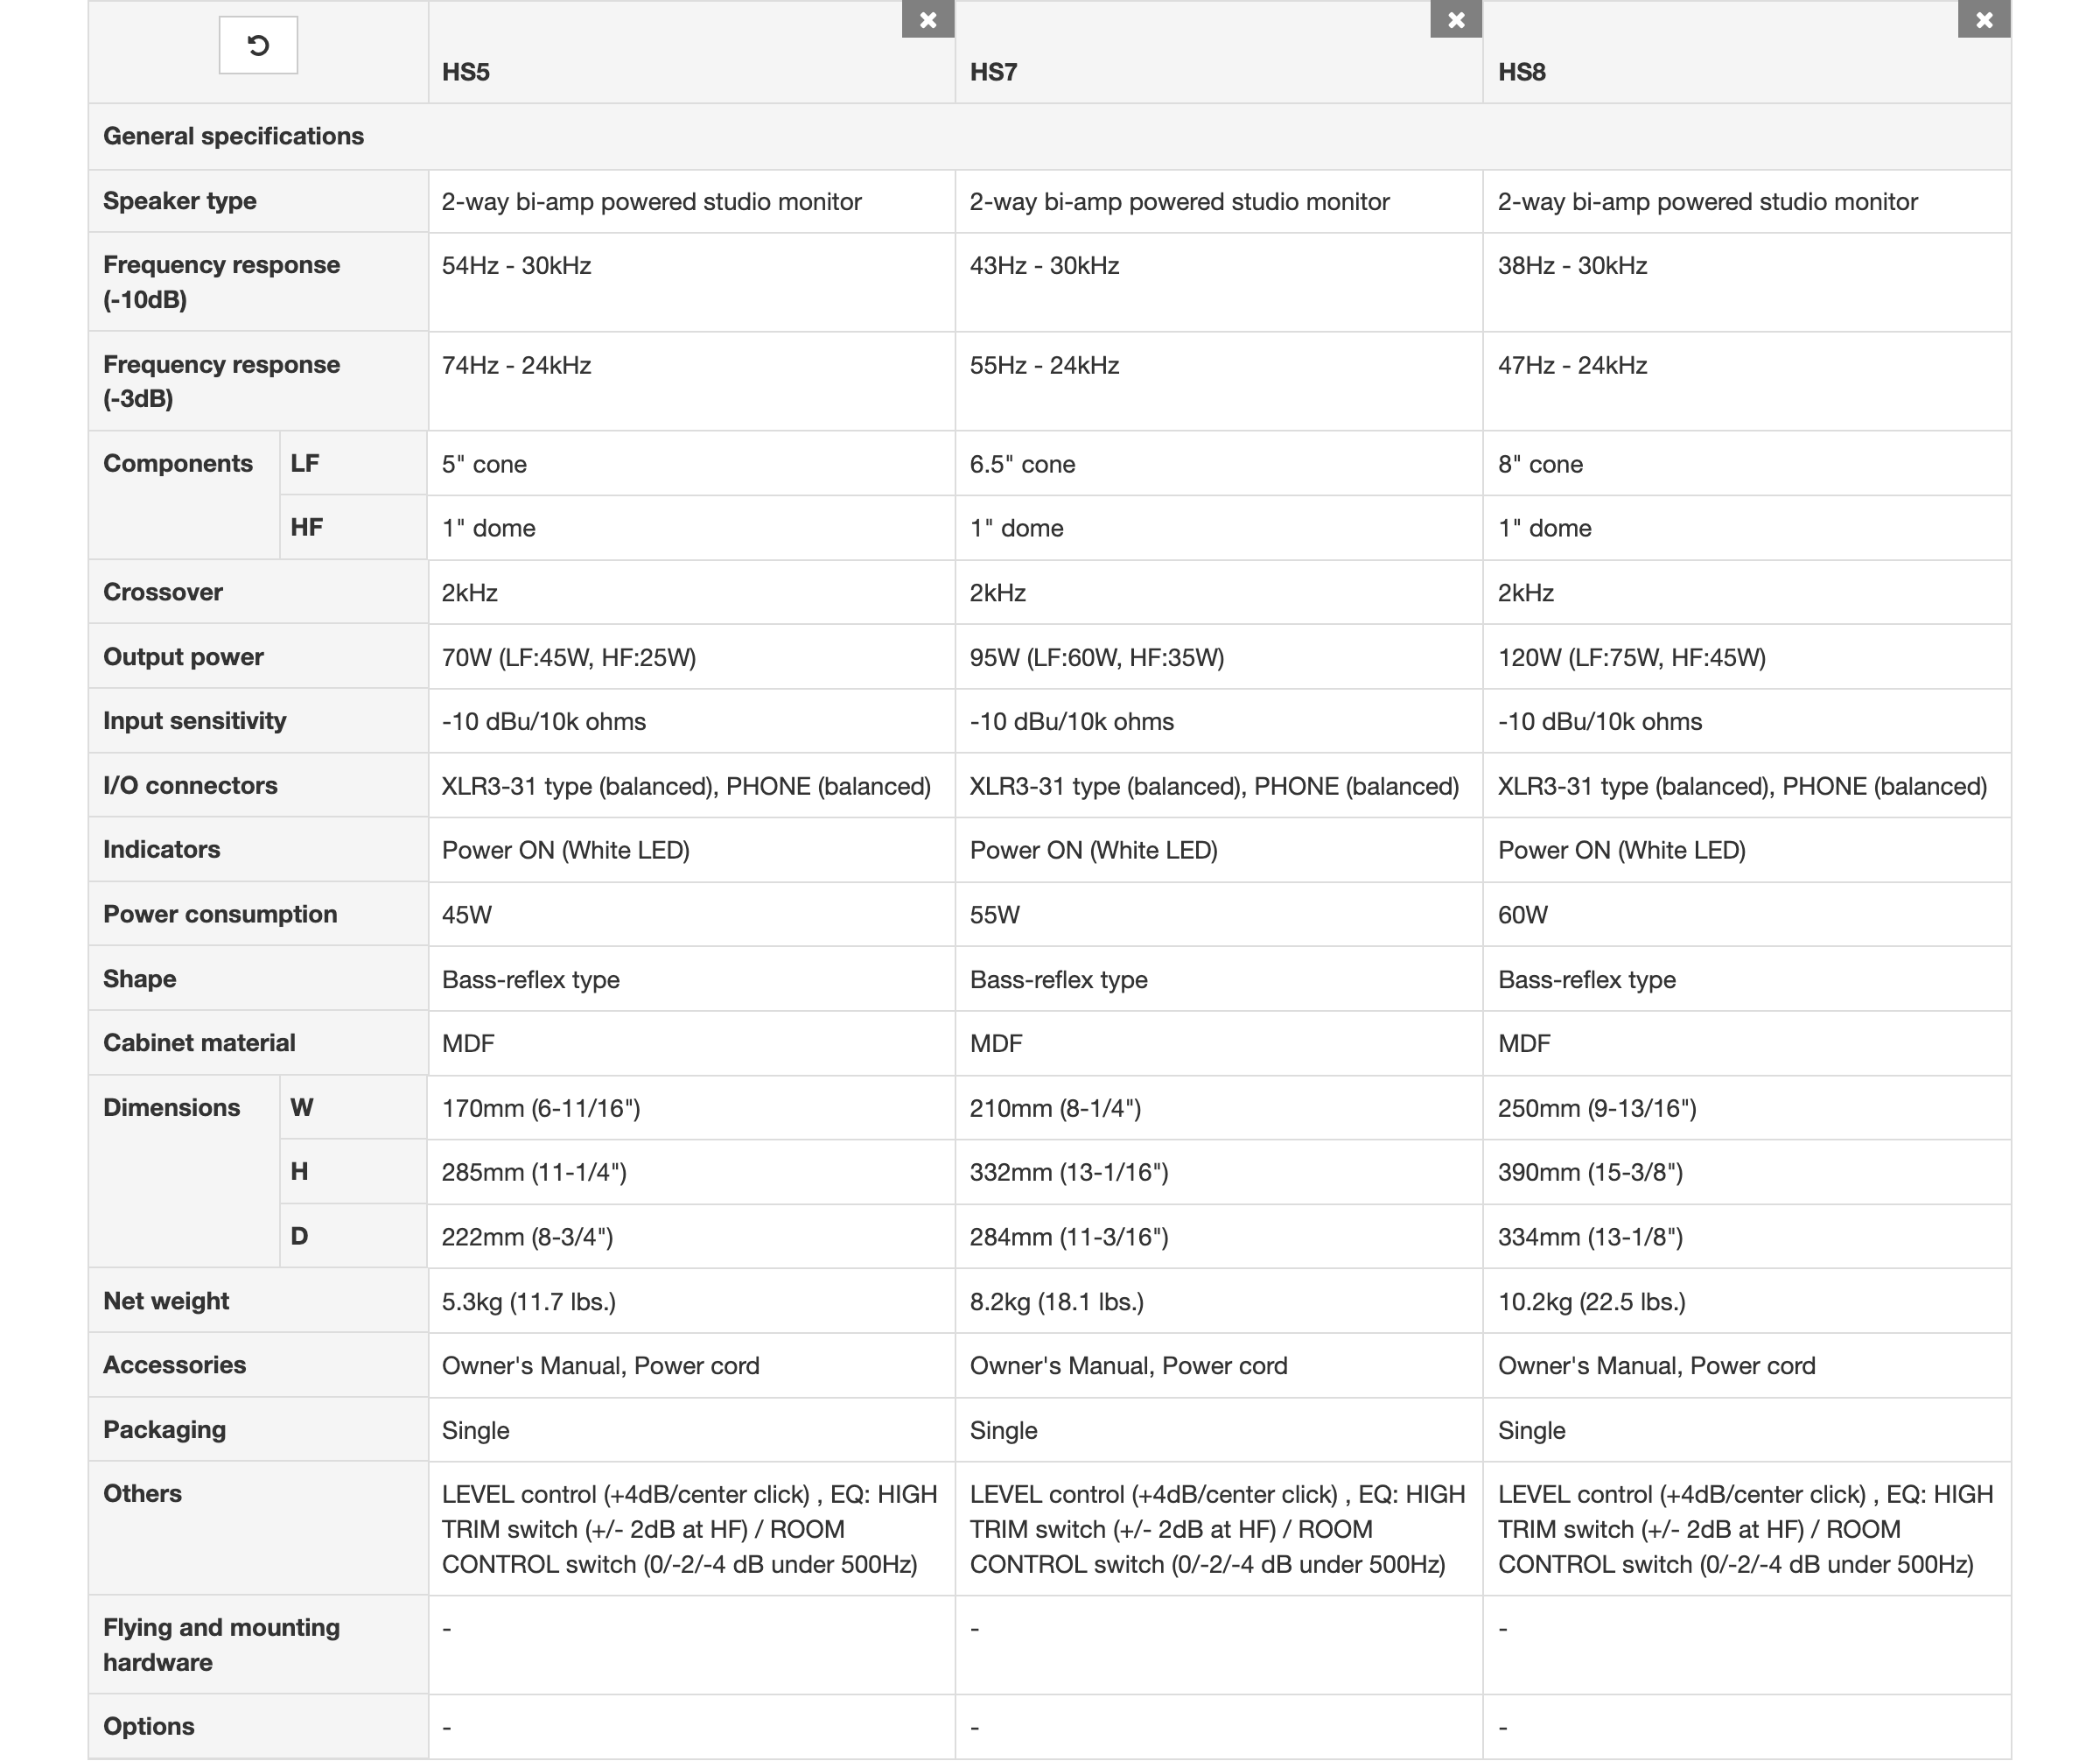Image resolution: width=2100 pixels, height=1761 pixels.
Task: Click the LEVEL control description cell for HS5
Action: click(690, 1530)
